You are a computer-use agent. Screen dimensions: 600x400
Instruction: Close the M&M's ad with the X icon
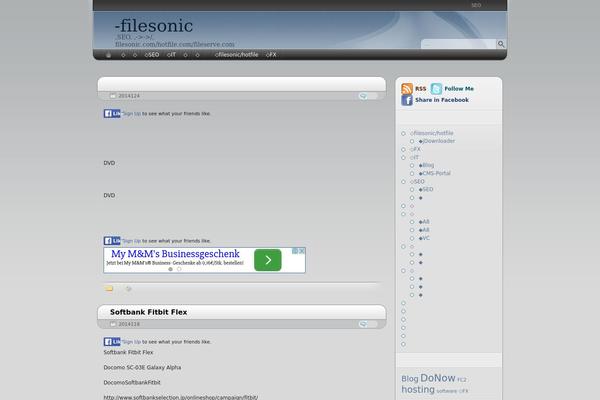302,251
